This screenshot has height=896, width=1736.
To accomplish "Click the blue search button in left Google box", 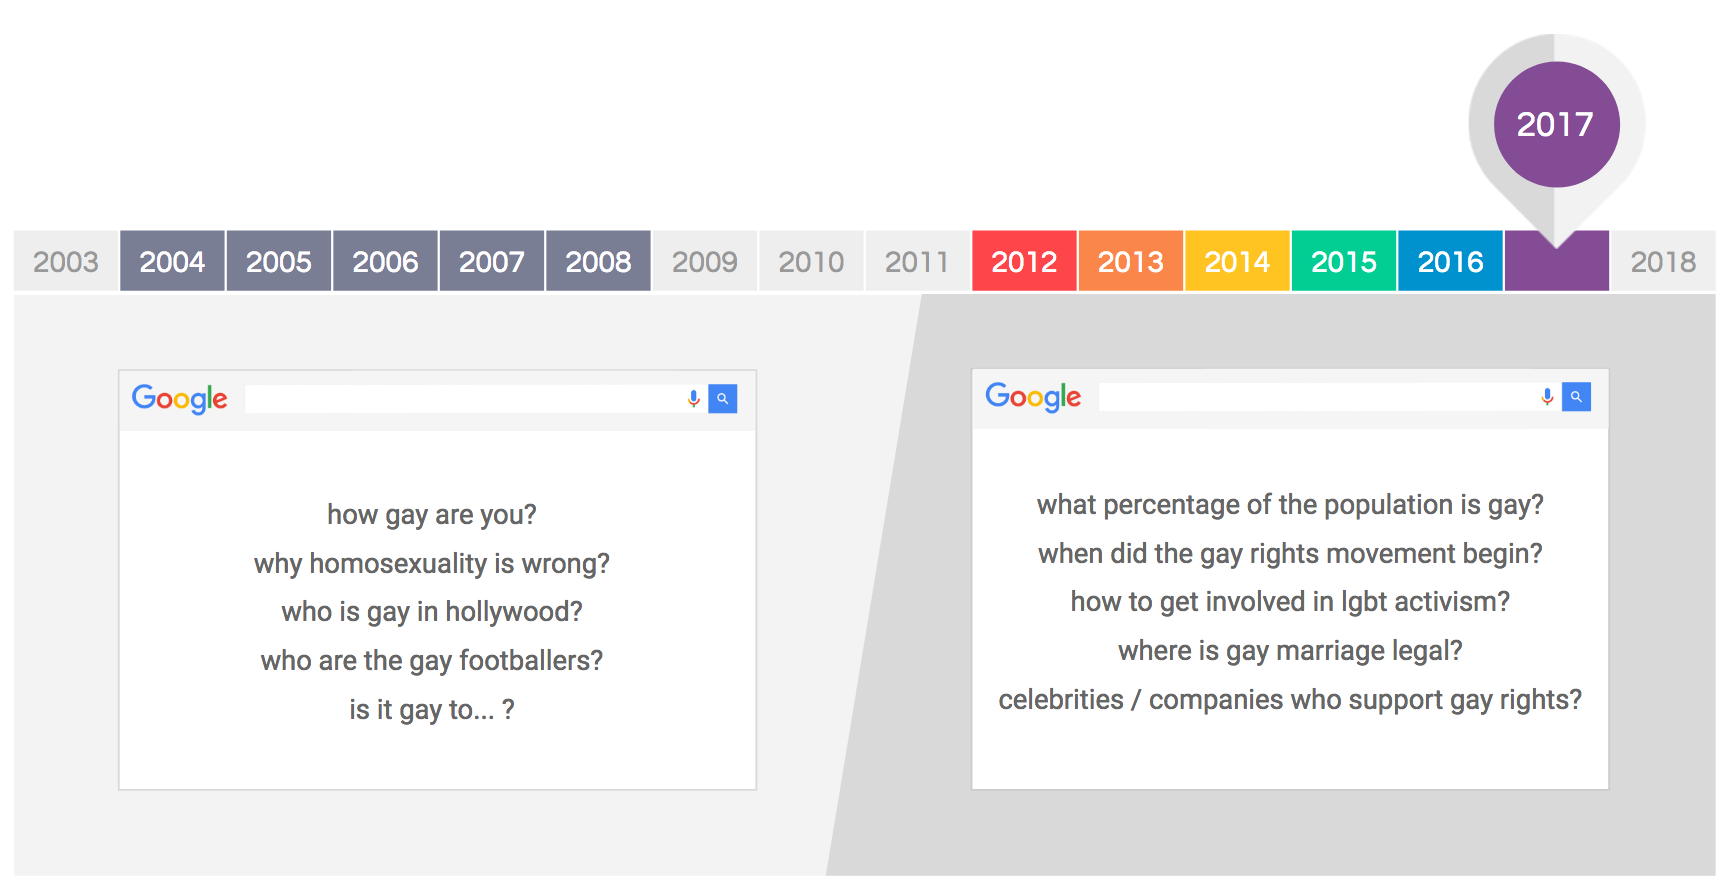I will coord(723,399).
